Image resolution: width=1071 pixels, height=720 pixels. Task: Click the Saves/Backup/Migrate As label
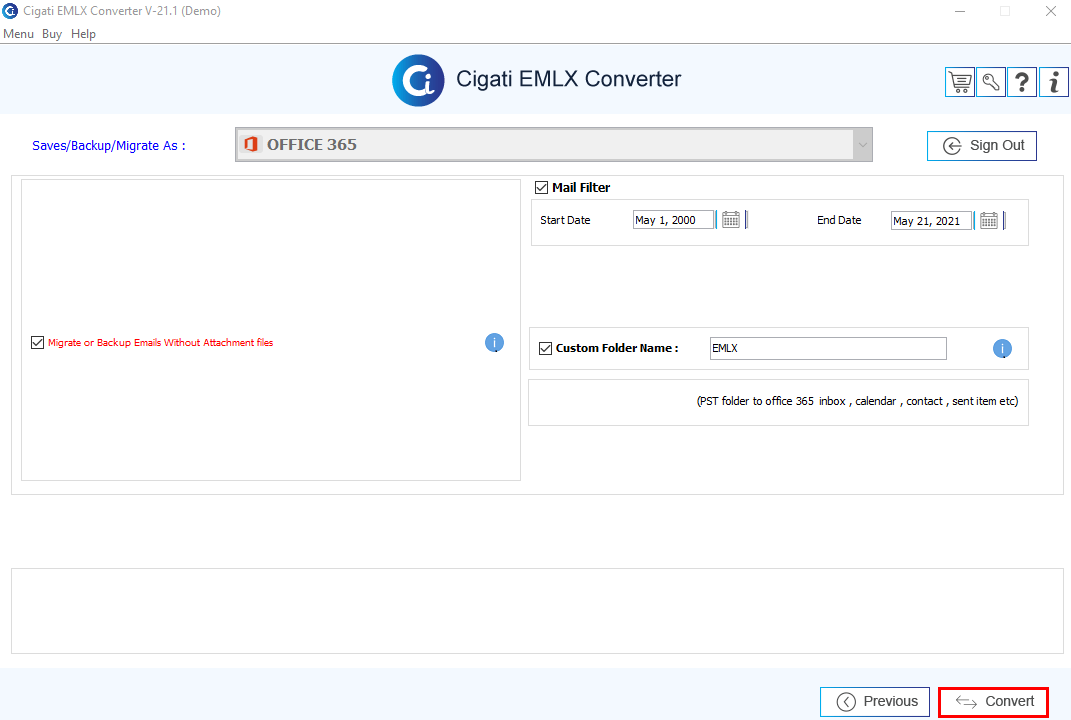tap(109, 146)
